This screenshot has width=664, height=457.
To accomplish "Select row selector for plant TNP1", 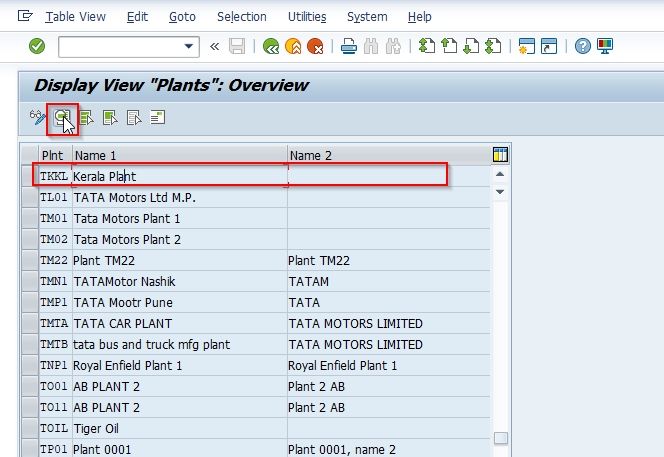I will (x=30, y=365).
